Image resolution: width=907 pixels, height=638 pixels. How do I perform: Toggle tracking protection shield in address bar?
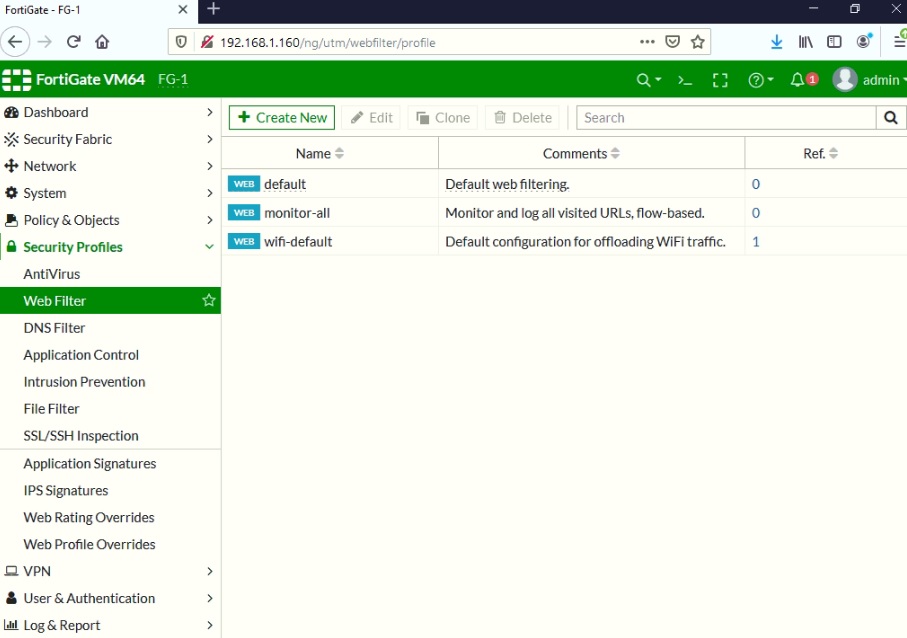click(x=181, y=41)
